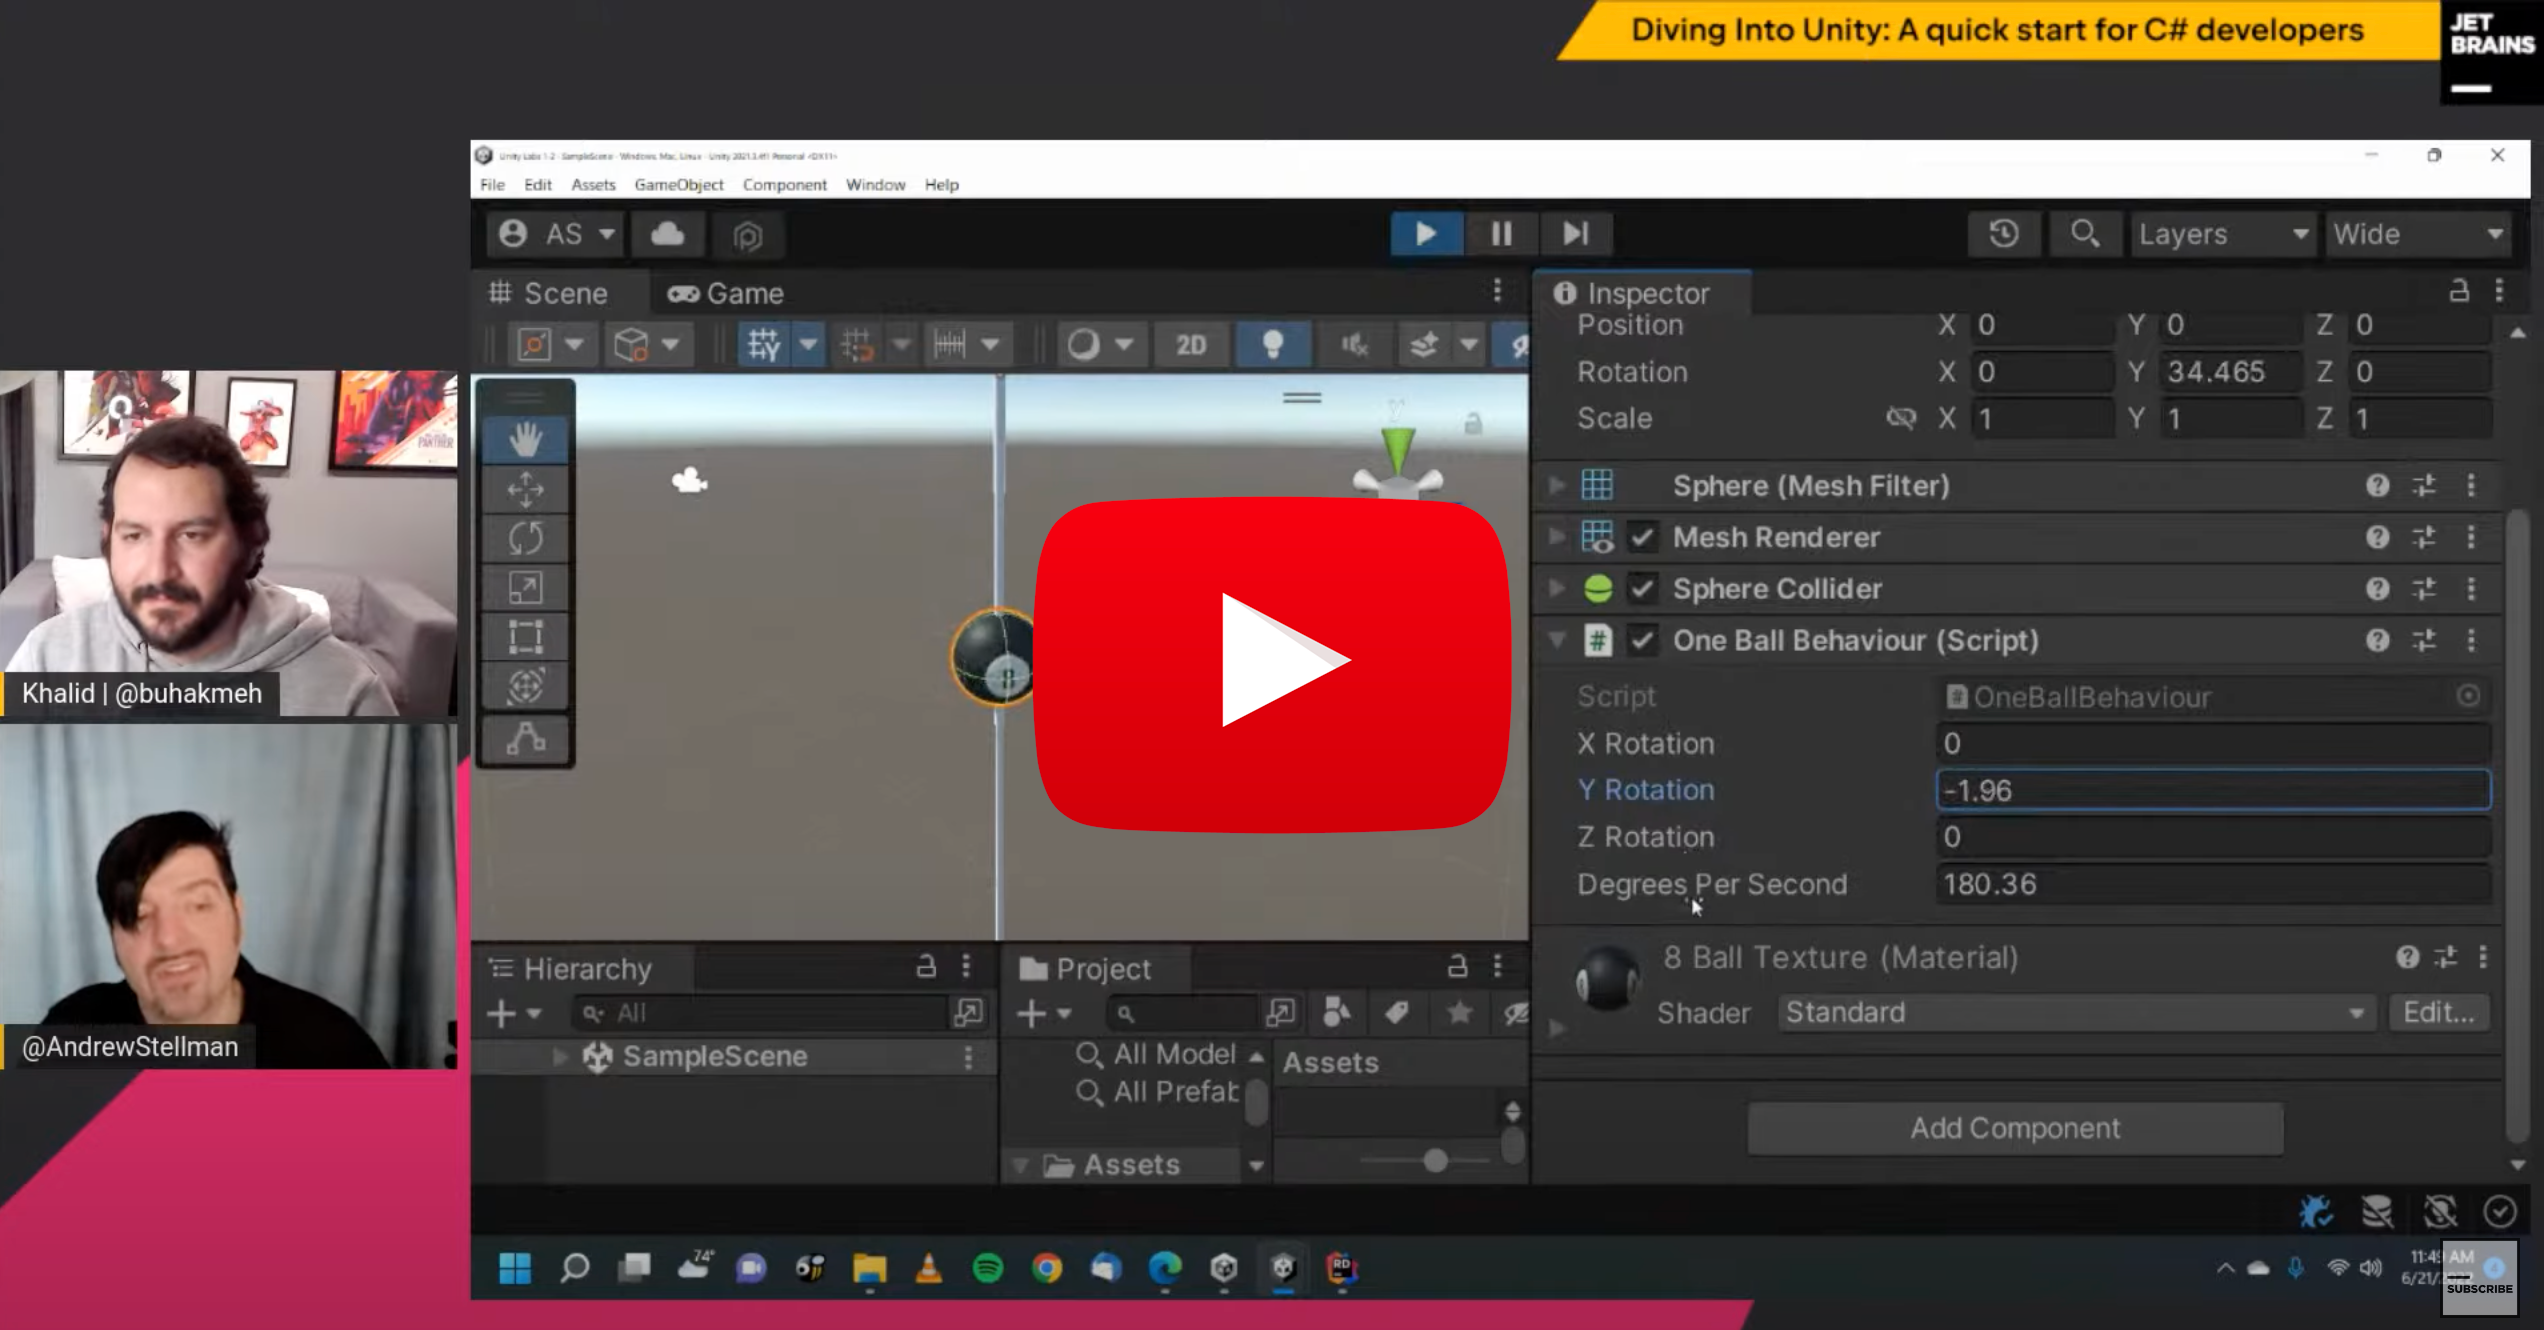Click the Add Component button
2544x1330 pixels.
[2014, 1127]
